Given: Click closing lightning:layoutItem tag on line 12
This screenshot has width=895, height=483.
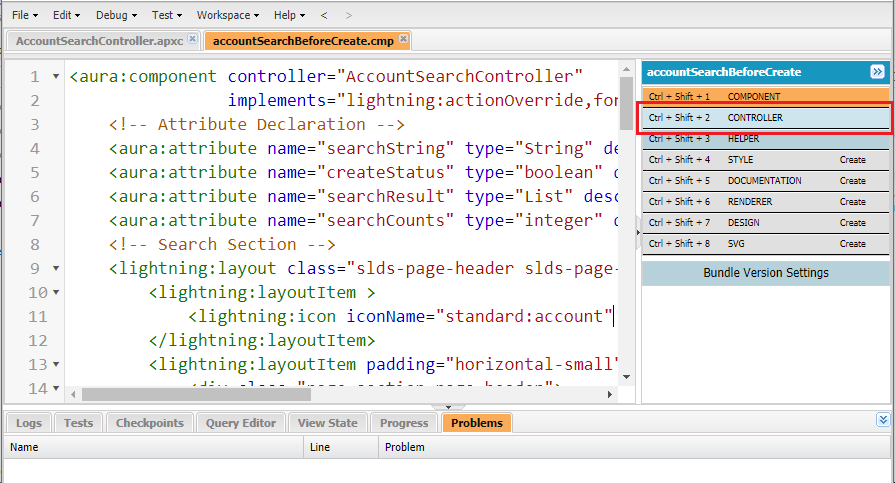Looking at the screenshot, I should pos(262,340).
